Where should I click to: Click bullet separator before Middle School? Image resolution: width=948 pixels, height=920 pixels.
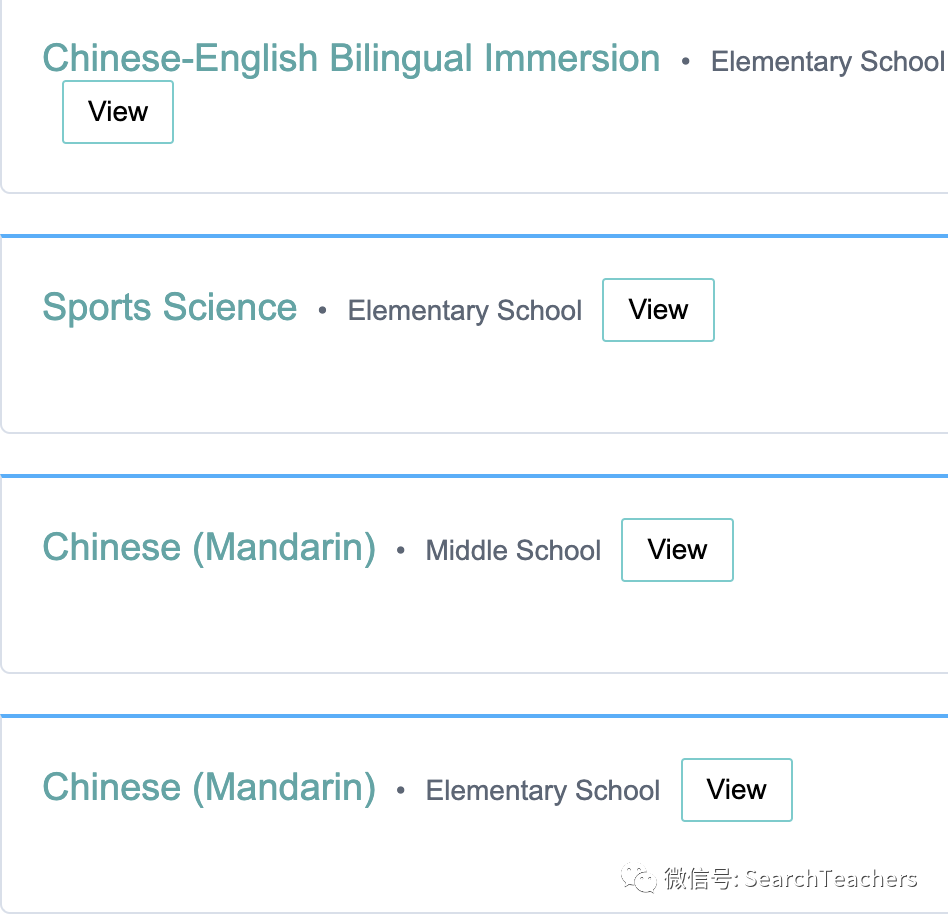pos(400,551)
